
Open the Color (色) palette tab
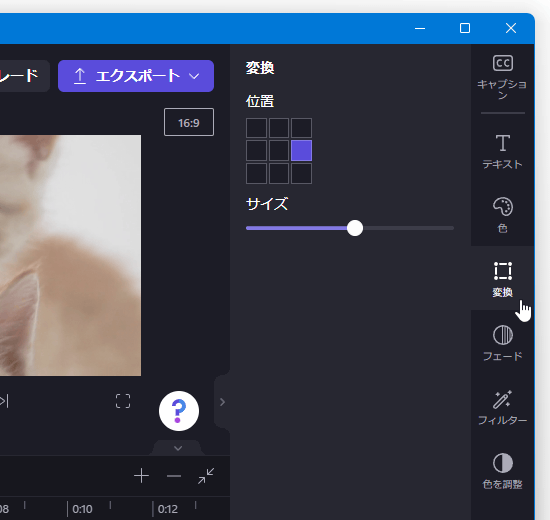click(x=502, y=215)
